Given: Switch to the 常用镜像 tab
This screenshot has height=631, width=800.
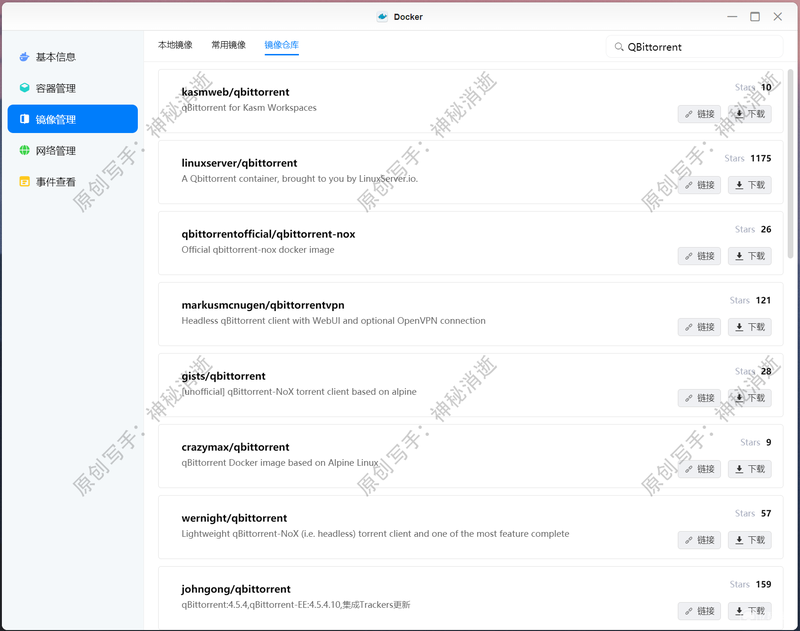Looking at the screenshot, I should pos(229,45).
